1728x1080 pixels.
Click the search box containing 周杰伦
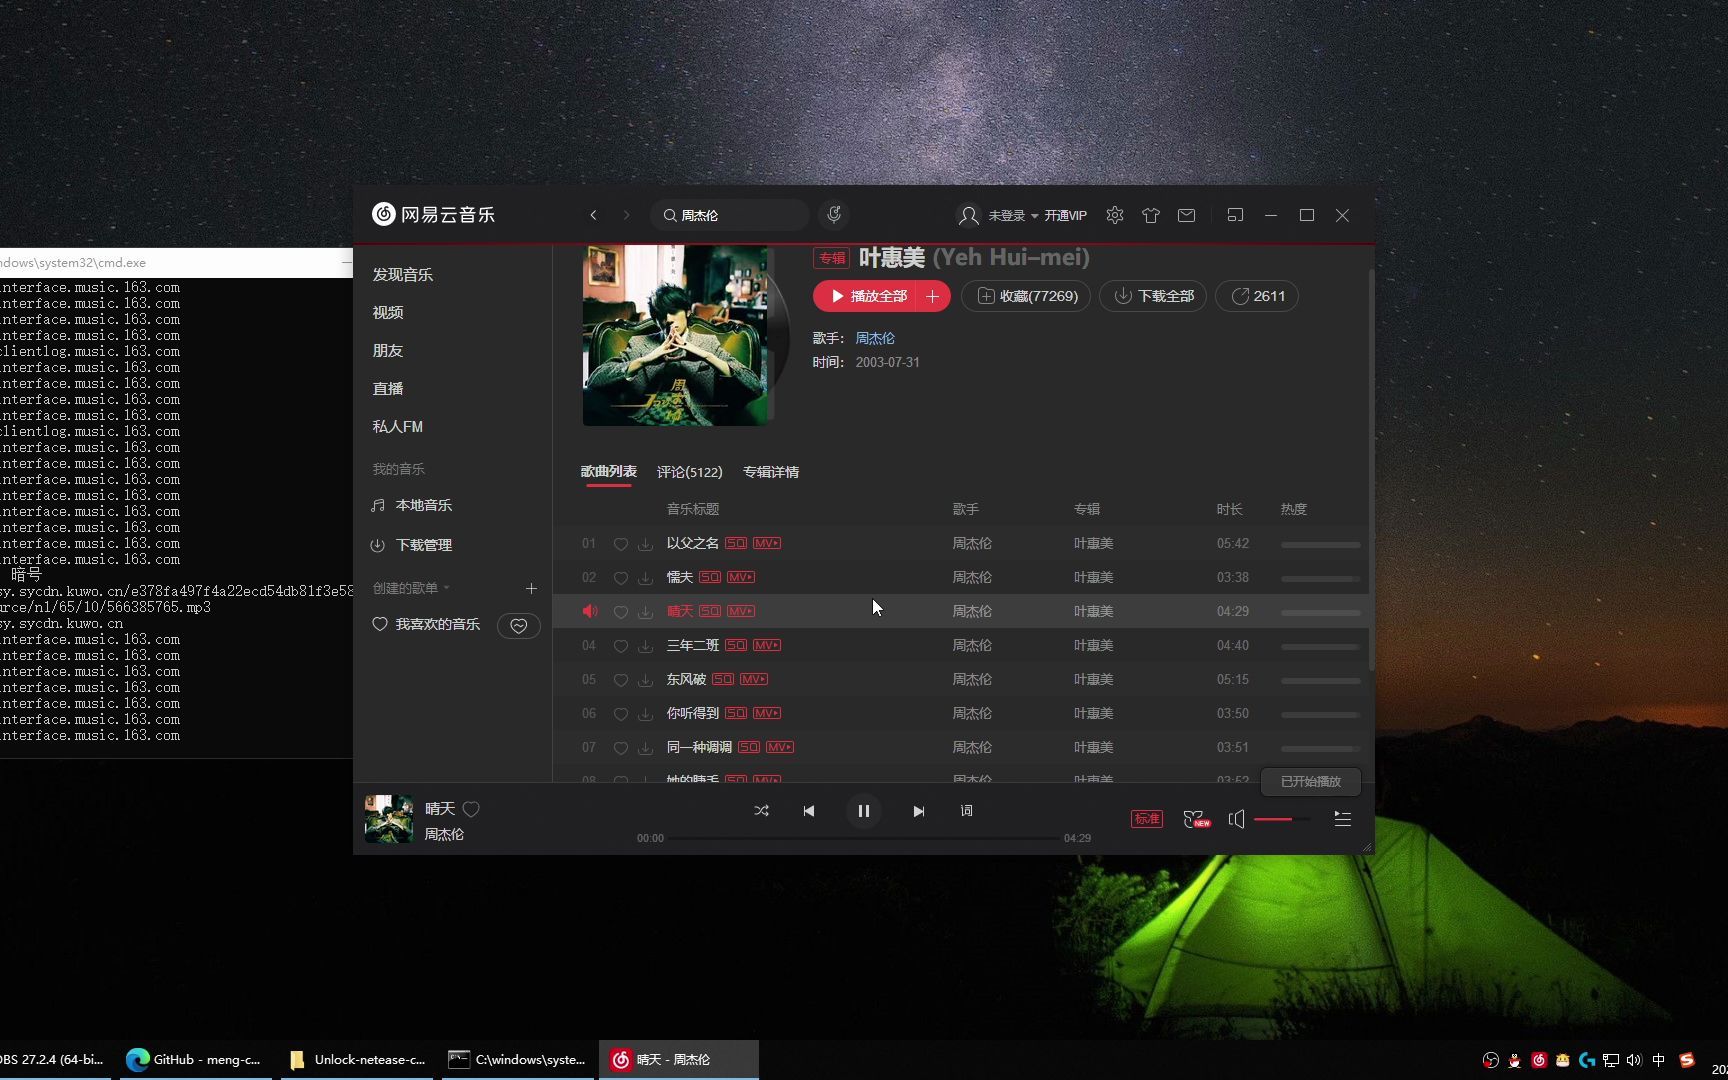730,215
